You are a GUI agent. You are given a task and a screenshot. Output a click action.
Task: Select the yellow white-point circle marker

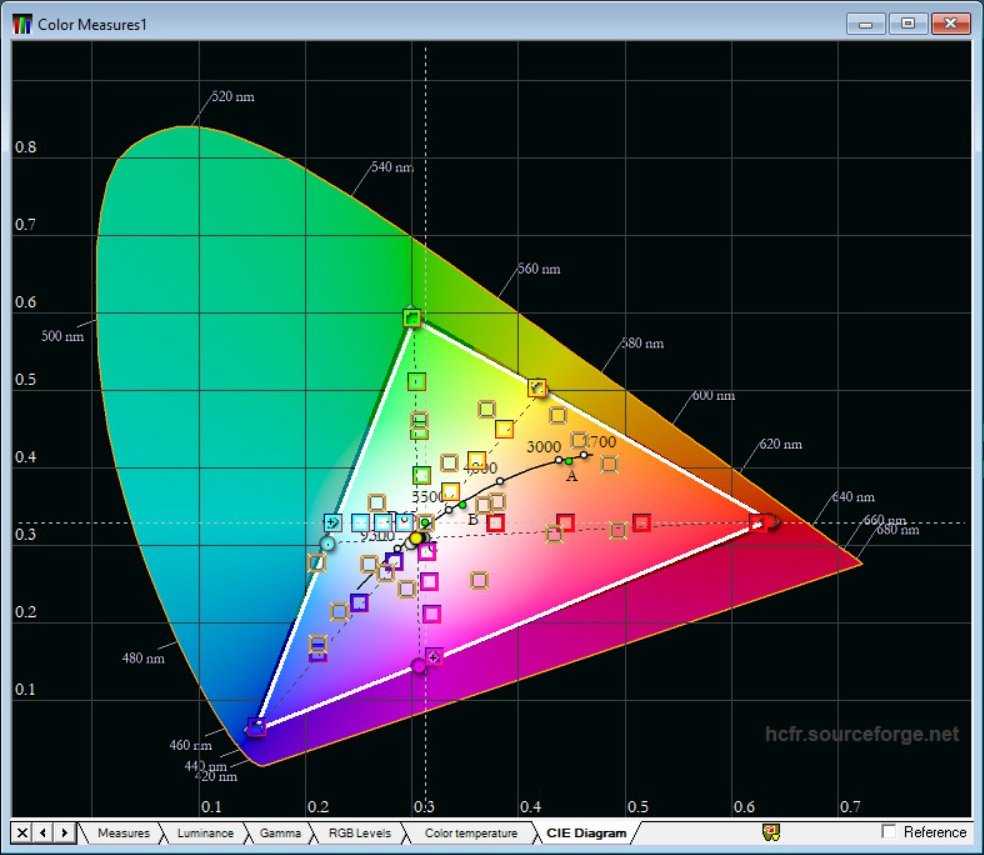click(x=416, y=539)
